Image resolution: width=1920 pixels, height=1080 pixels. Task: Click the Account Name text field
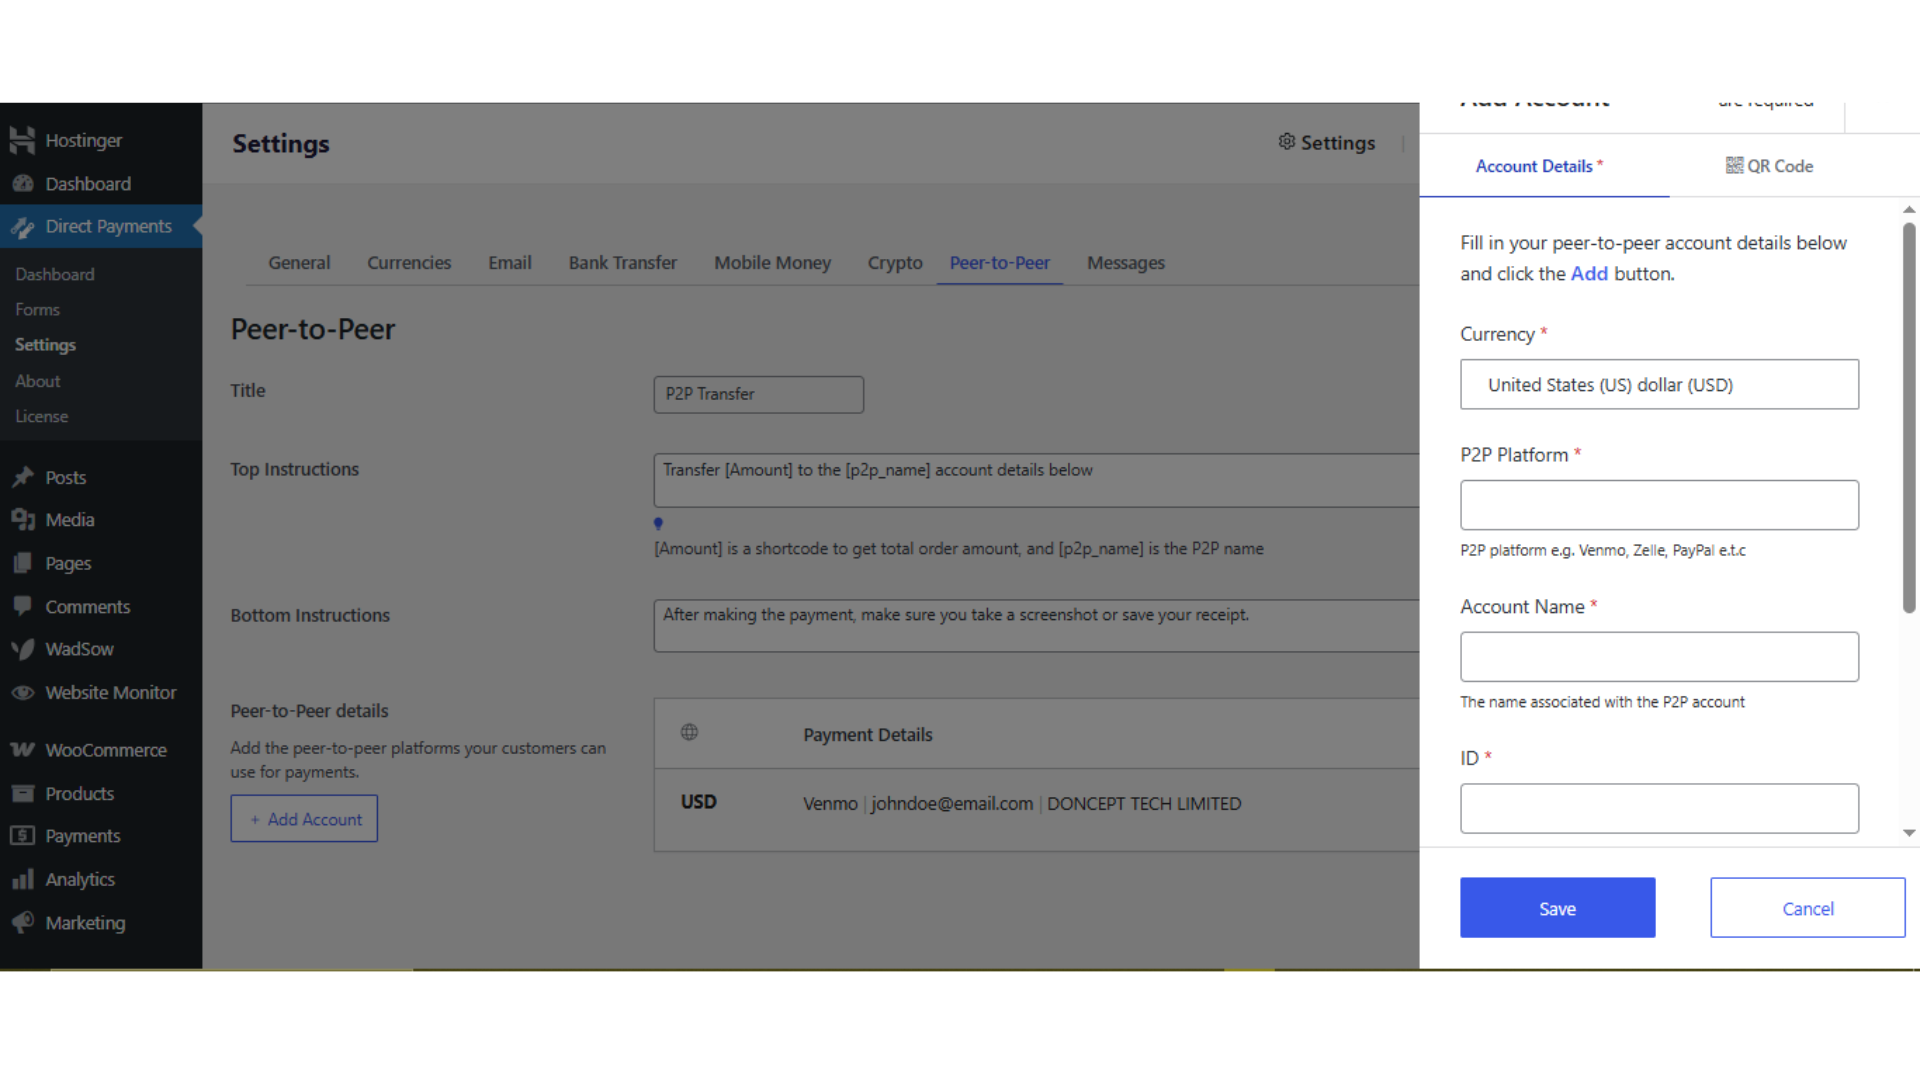1658,657
